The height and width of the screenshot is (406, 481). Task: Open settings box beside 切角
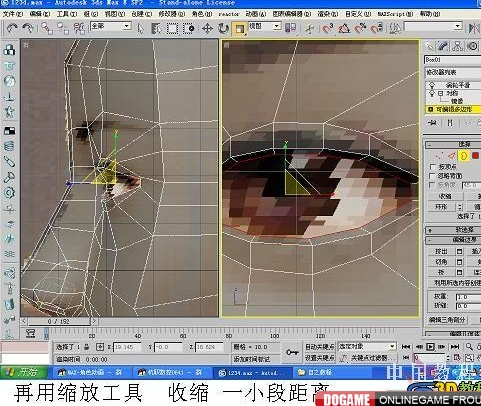tap(460, 262)
